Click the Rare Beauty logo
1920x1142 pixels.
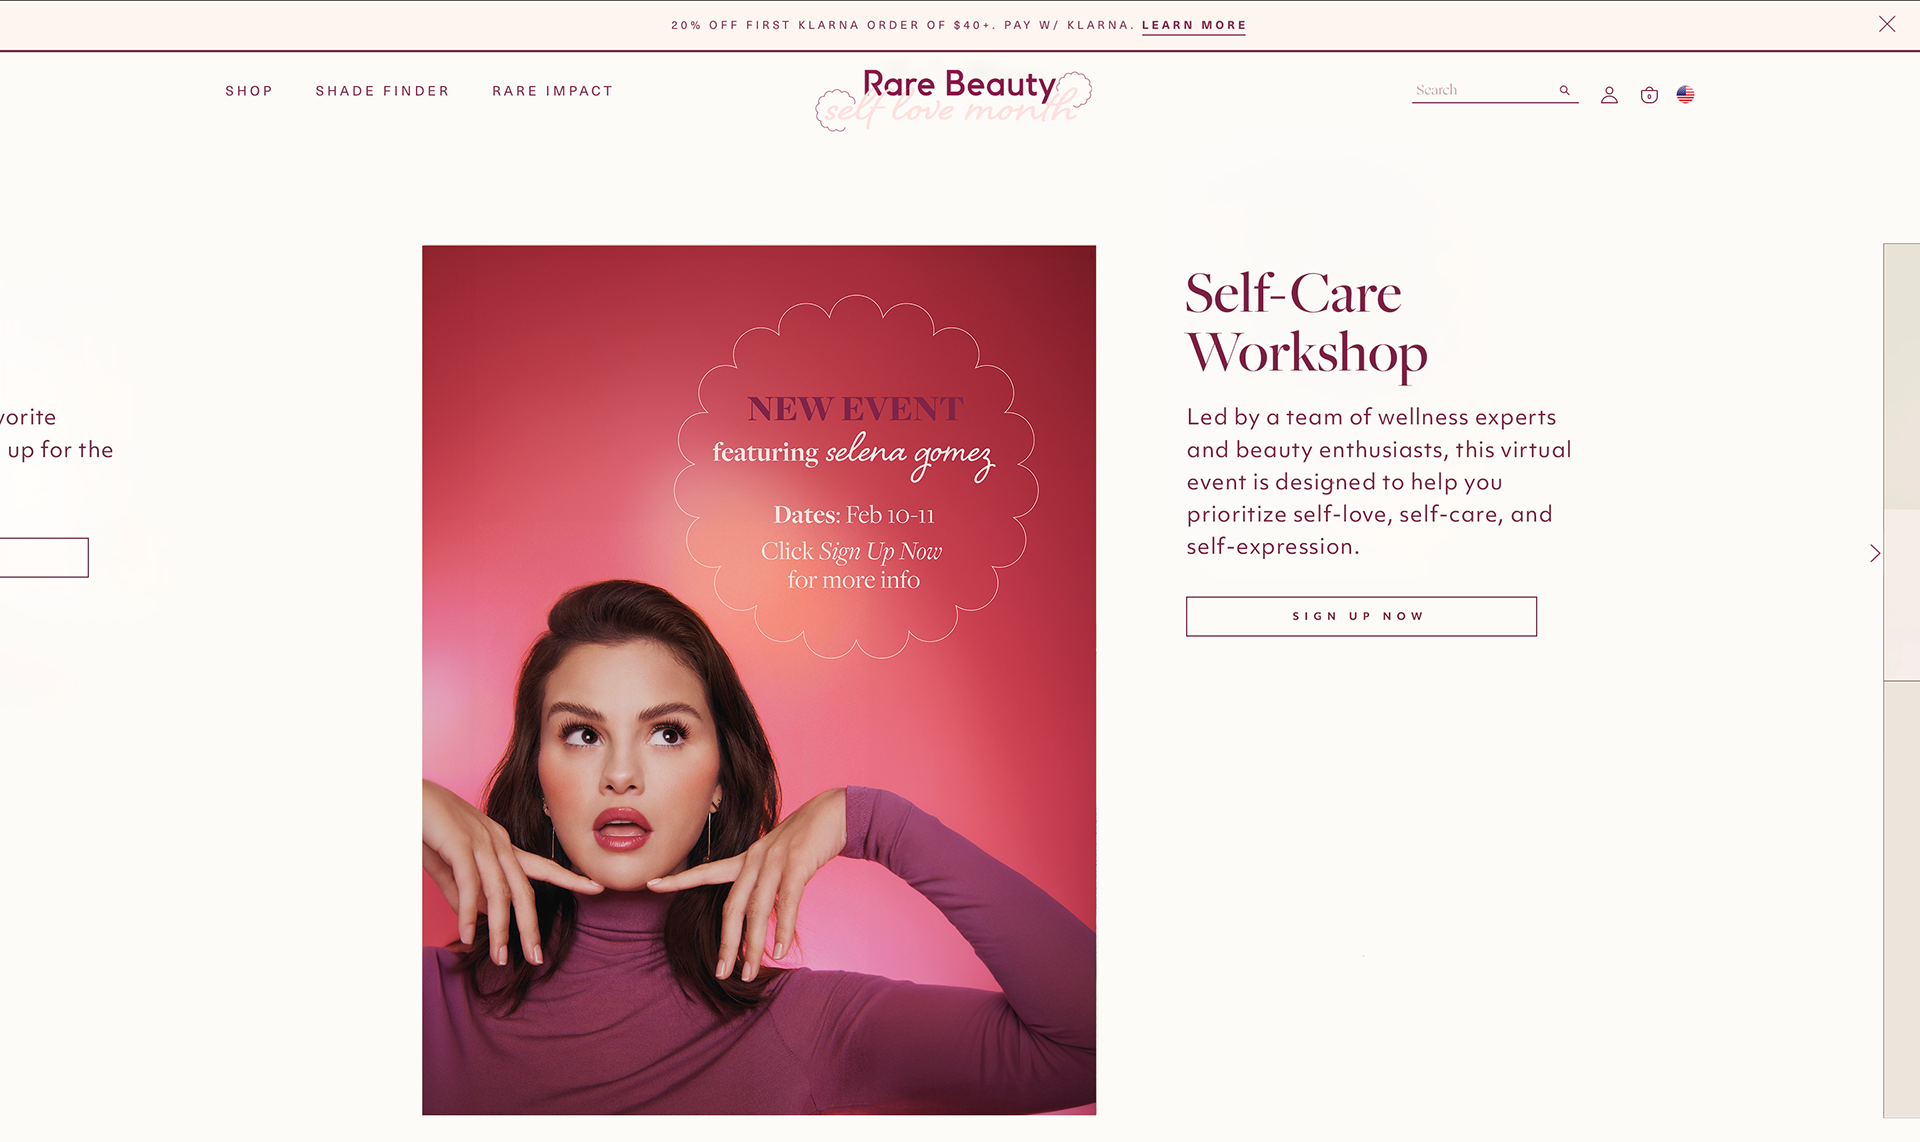point(954,99)
